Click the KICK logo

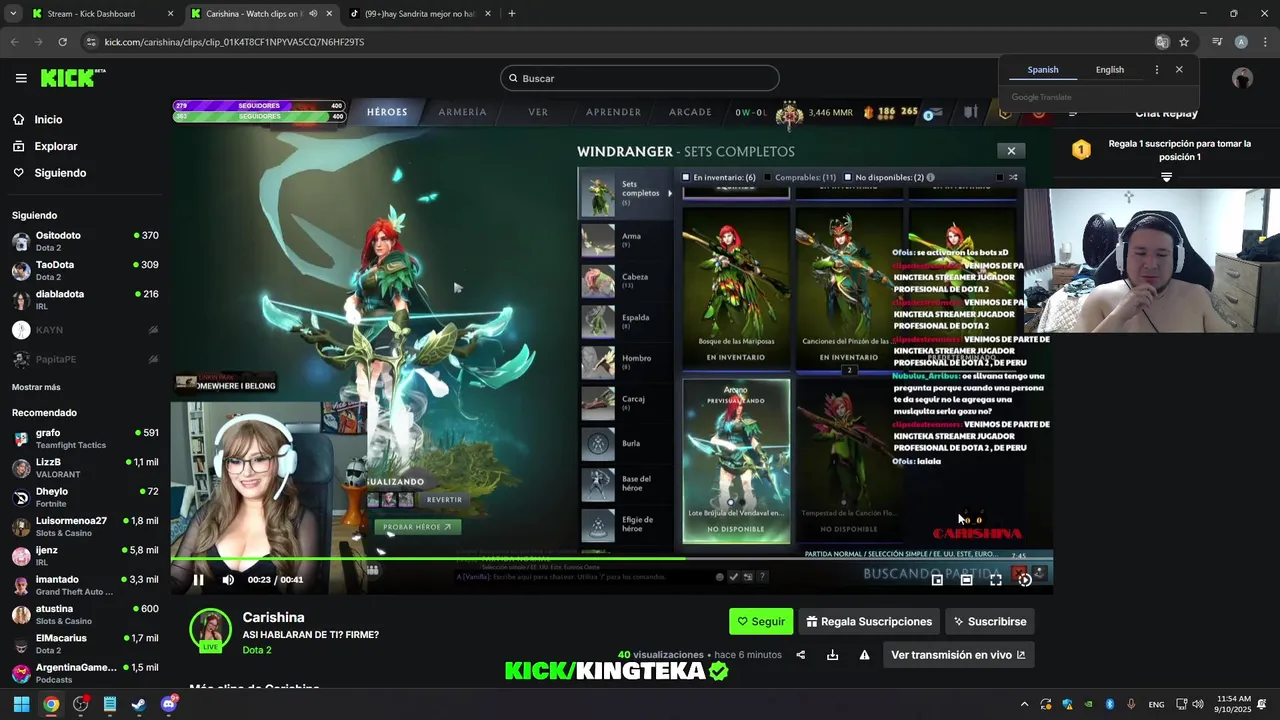coord(72,78)
